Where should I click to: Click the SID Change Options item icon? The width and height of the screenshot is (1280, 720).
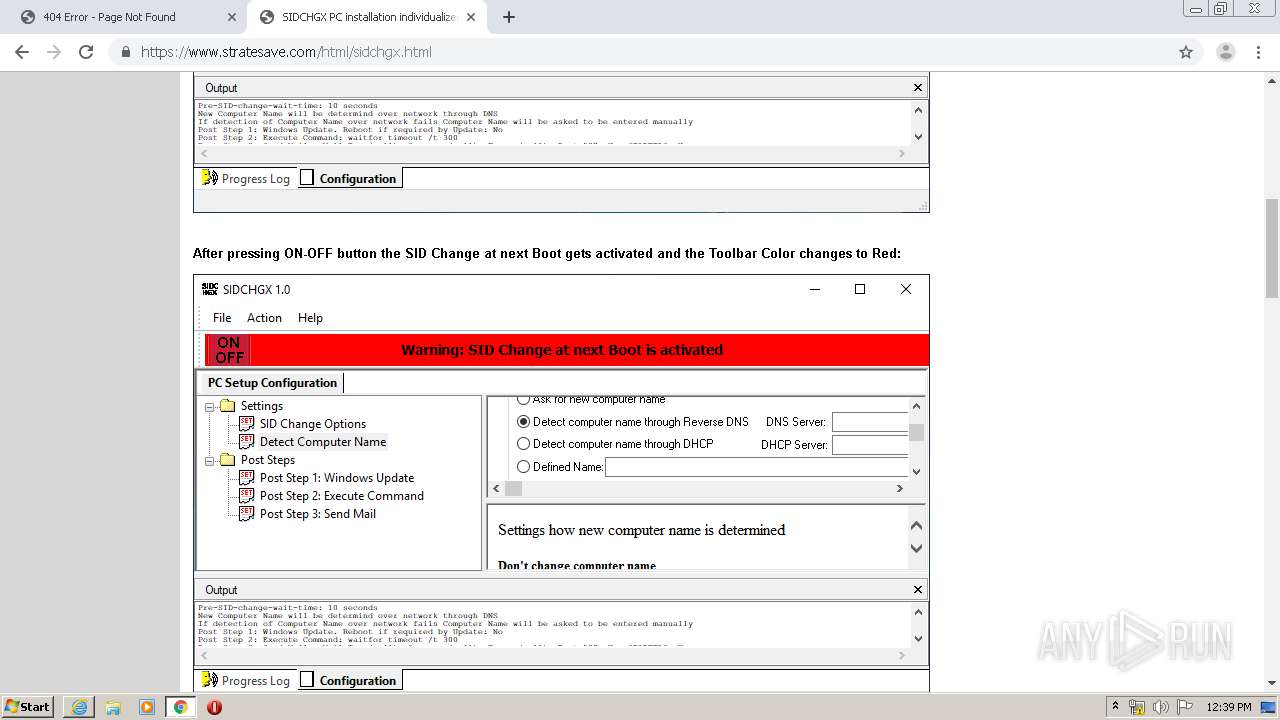click(246, 424)
